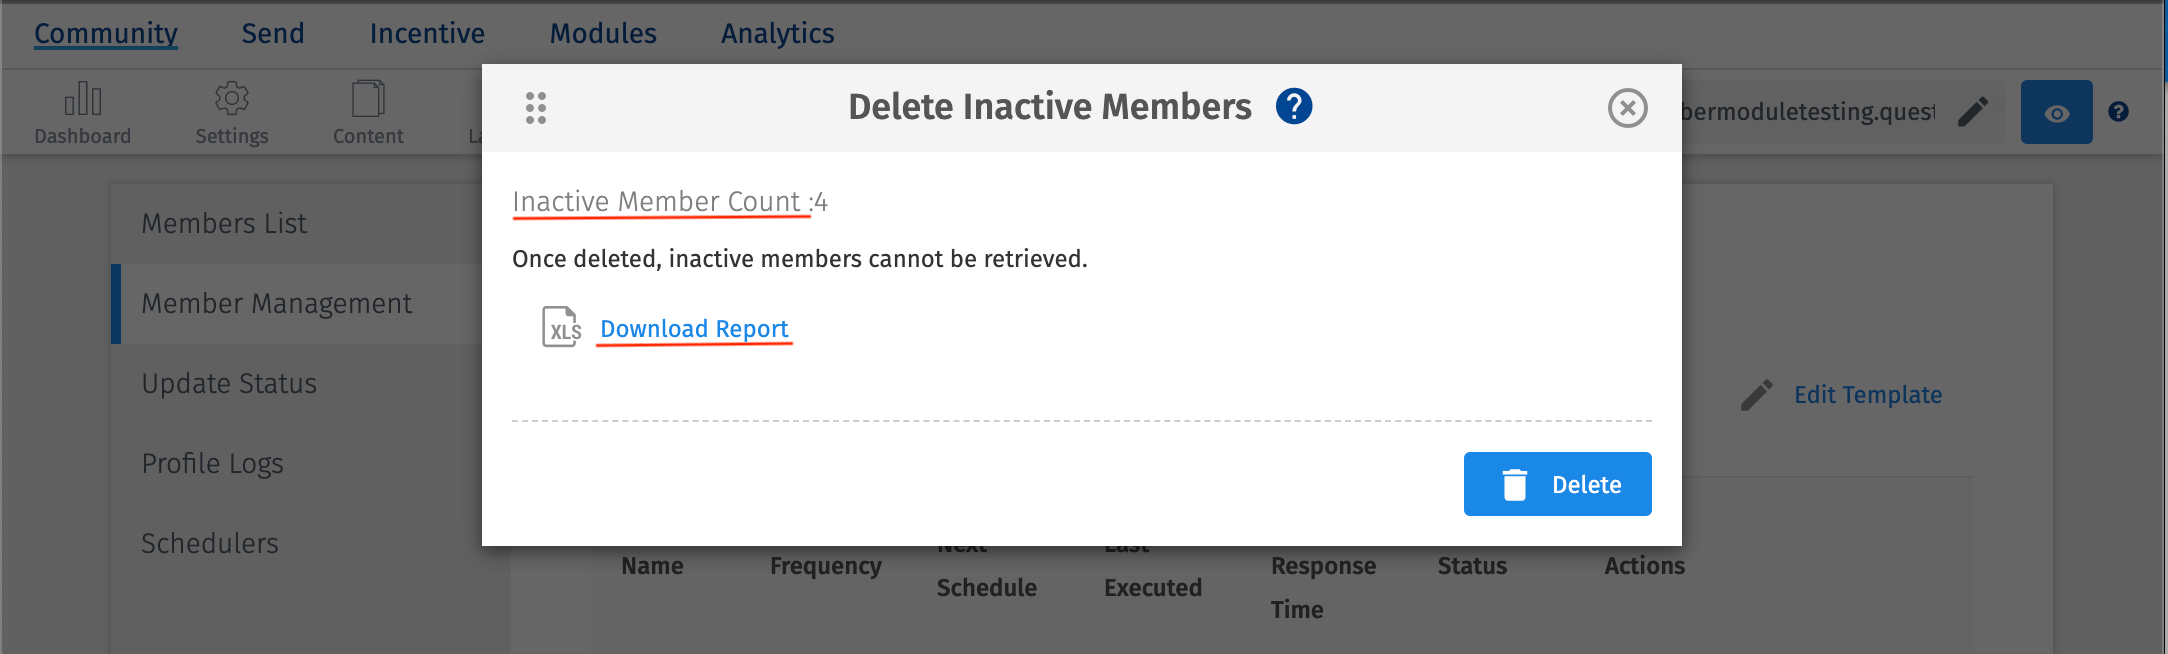2168x654 pixels.
Task: Open the Dashboard bar chart icon
Action: tap(83, 99)
